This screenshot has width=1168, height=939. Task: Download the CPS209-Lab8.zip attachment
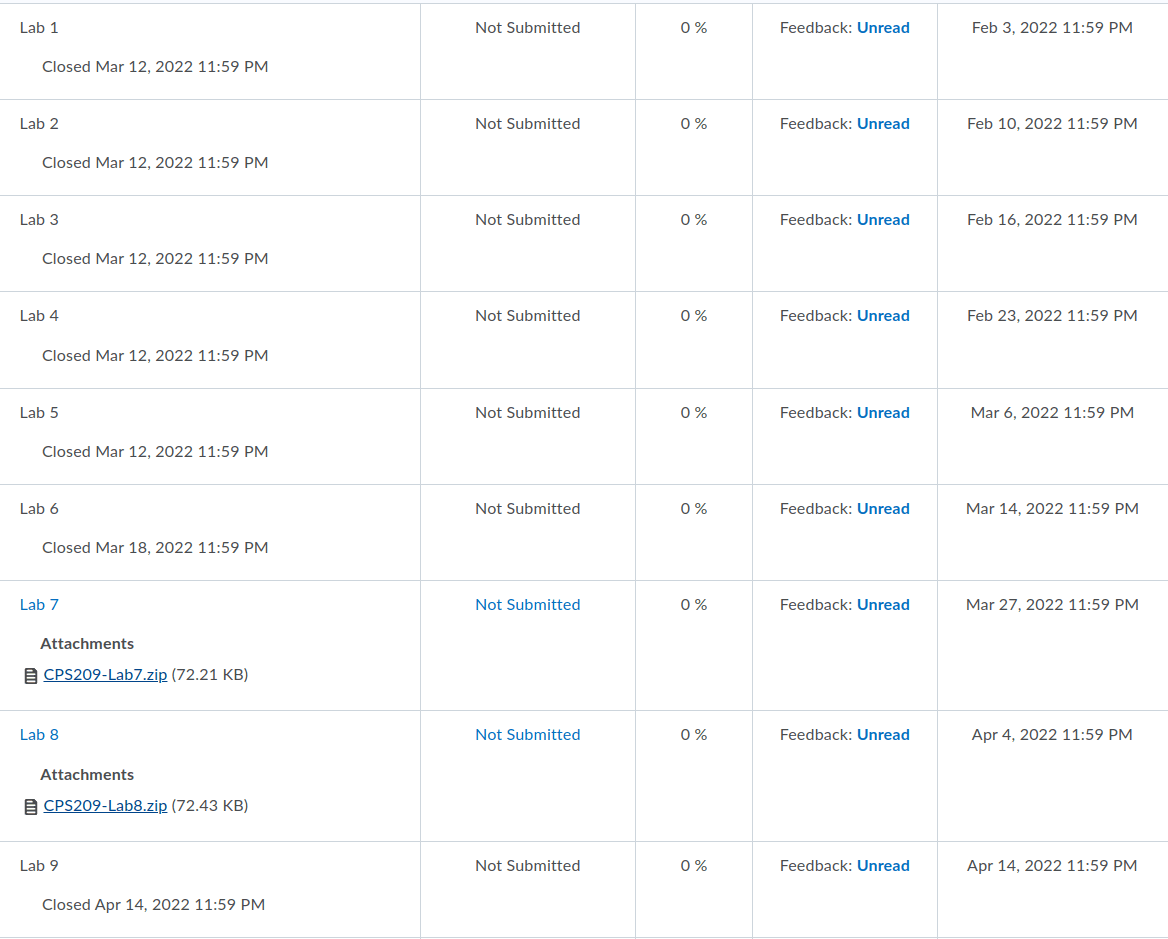tap(105, 806)
